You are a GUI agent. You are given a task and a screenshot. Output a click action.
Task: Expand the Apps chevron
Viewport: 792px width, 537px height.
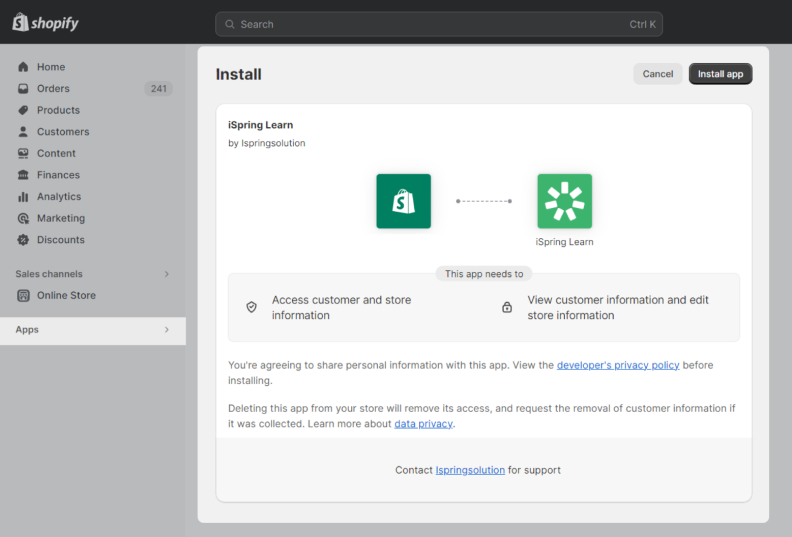167,329
